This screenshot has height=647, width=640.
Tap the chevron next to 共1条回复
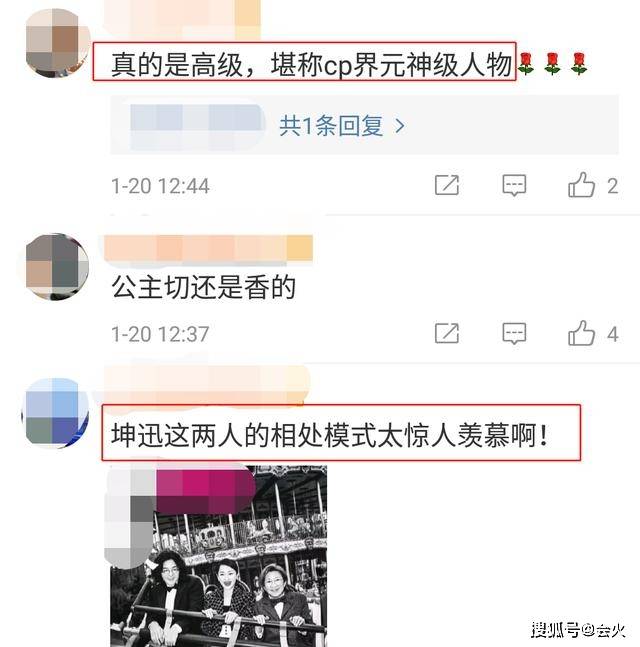399,126
